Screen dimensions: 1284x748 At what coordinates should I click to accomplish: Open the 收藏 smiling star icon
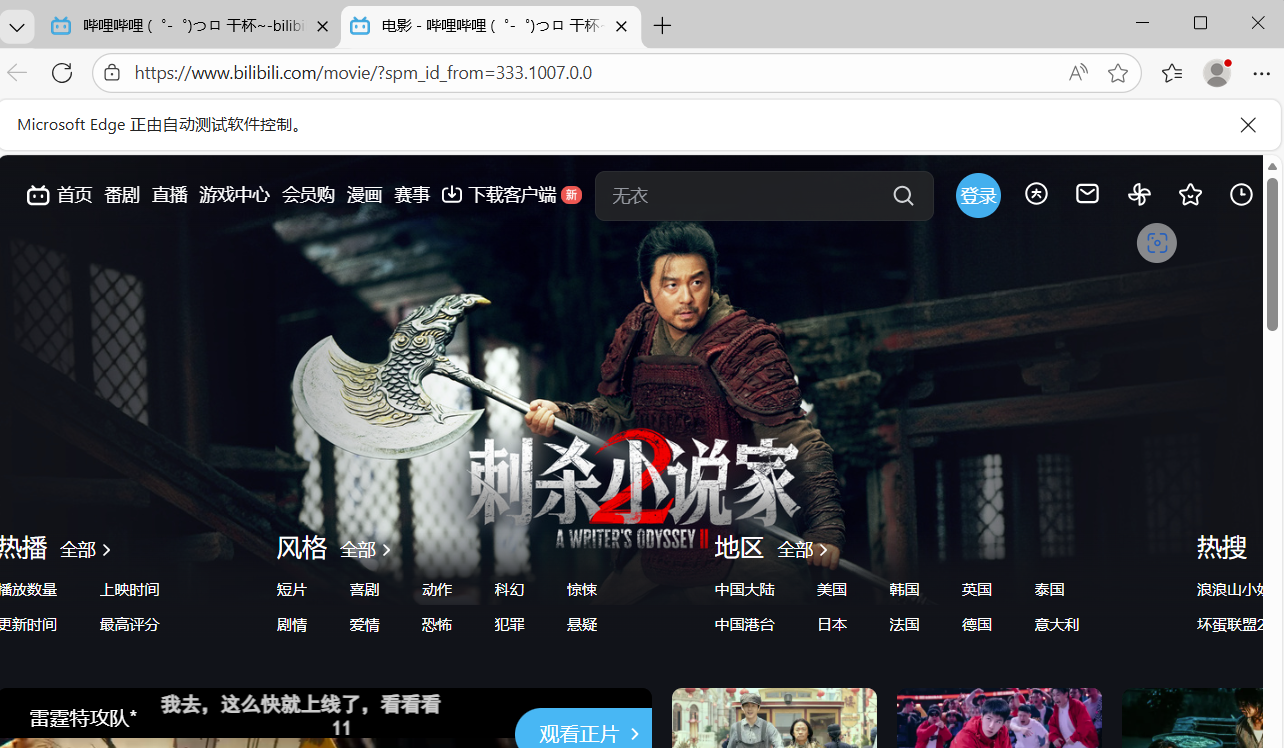[1190, 195]
